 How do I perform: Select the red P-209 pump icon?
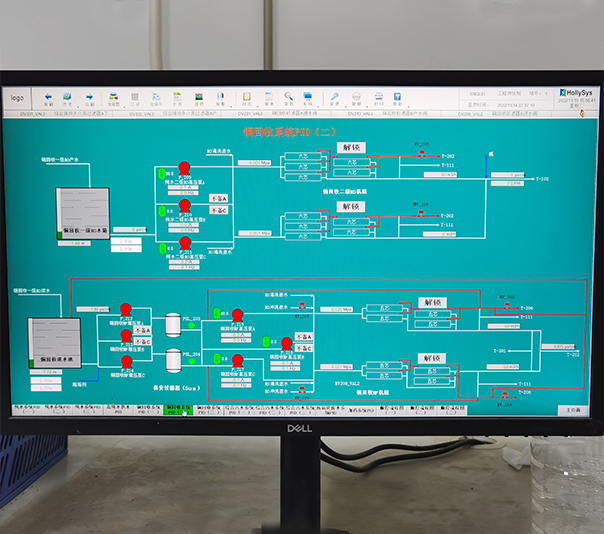coord(185,168)
